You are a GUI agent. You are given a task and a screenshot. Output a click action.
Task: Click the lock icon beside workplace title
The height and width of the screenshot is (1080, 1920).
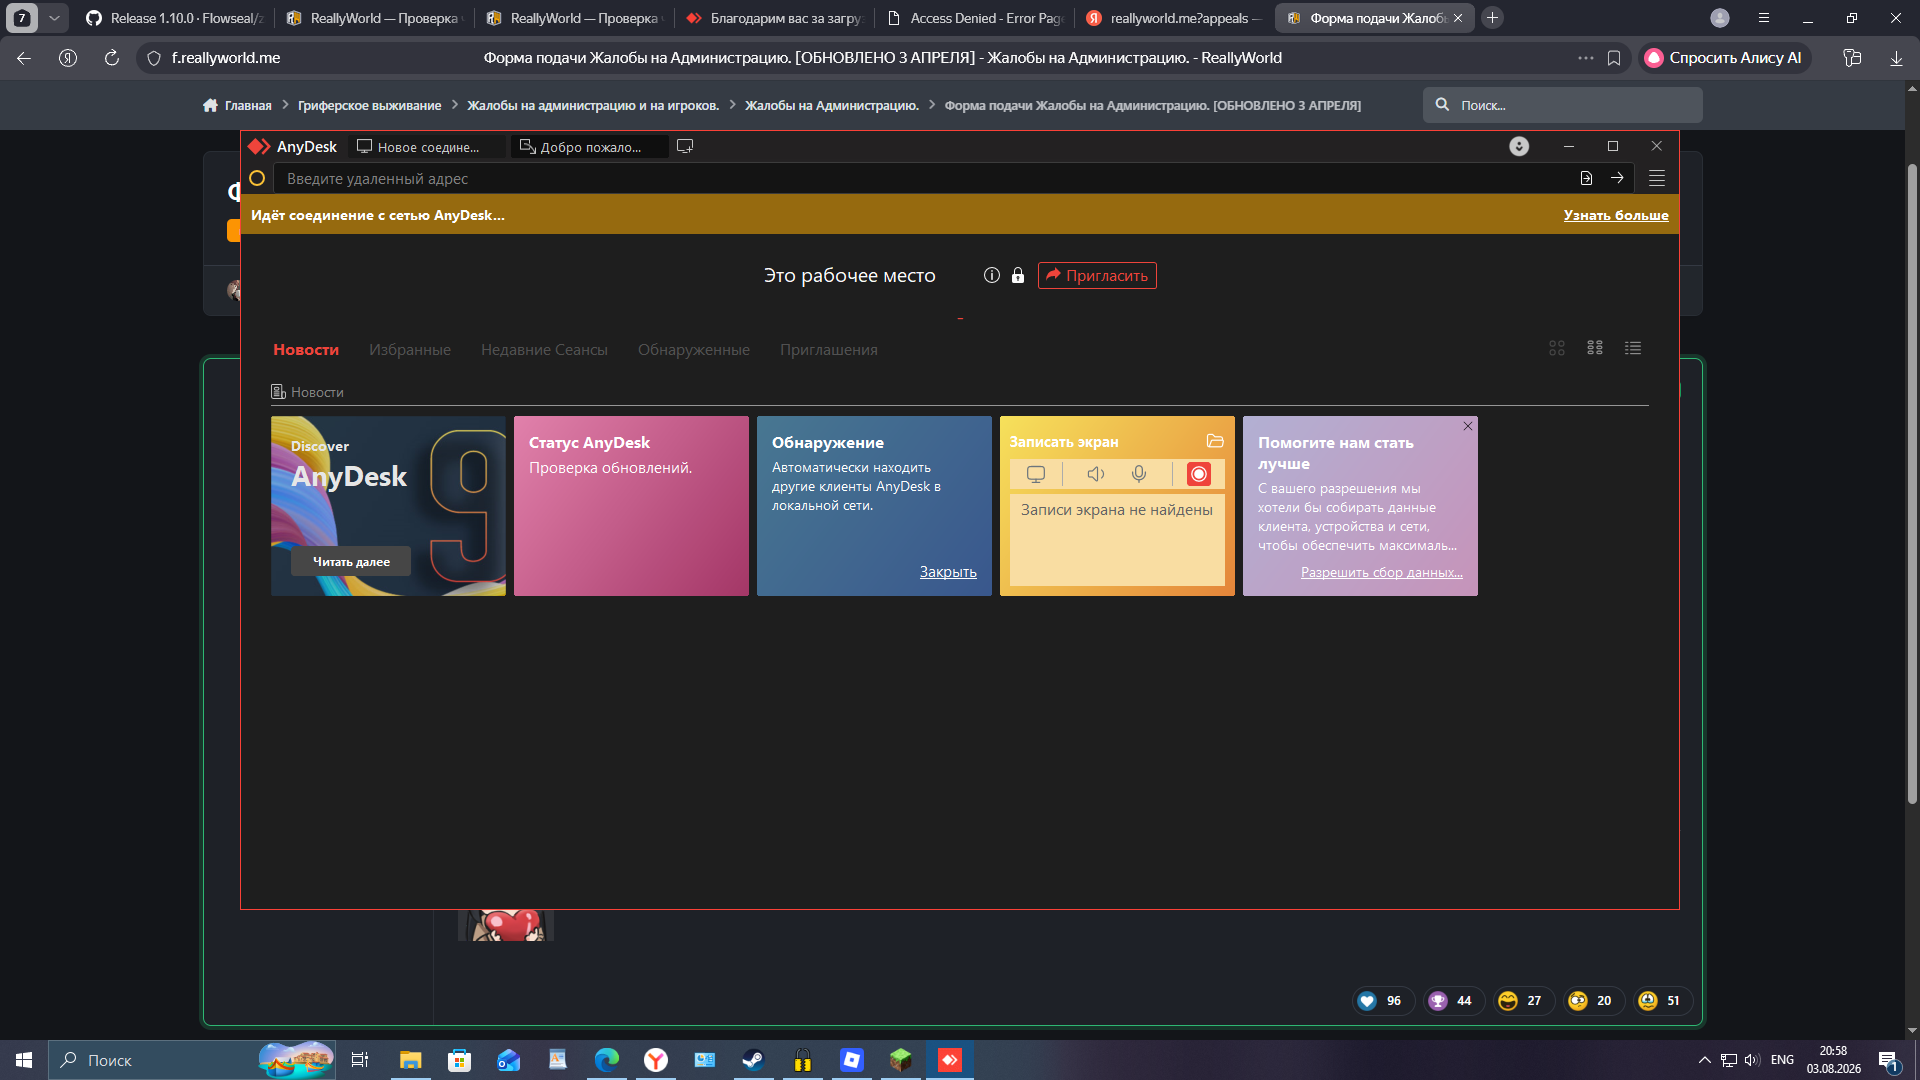(1018, 275)
